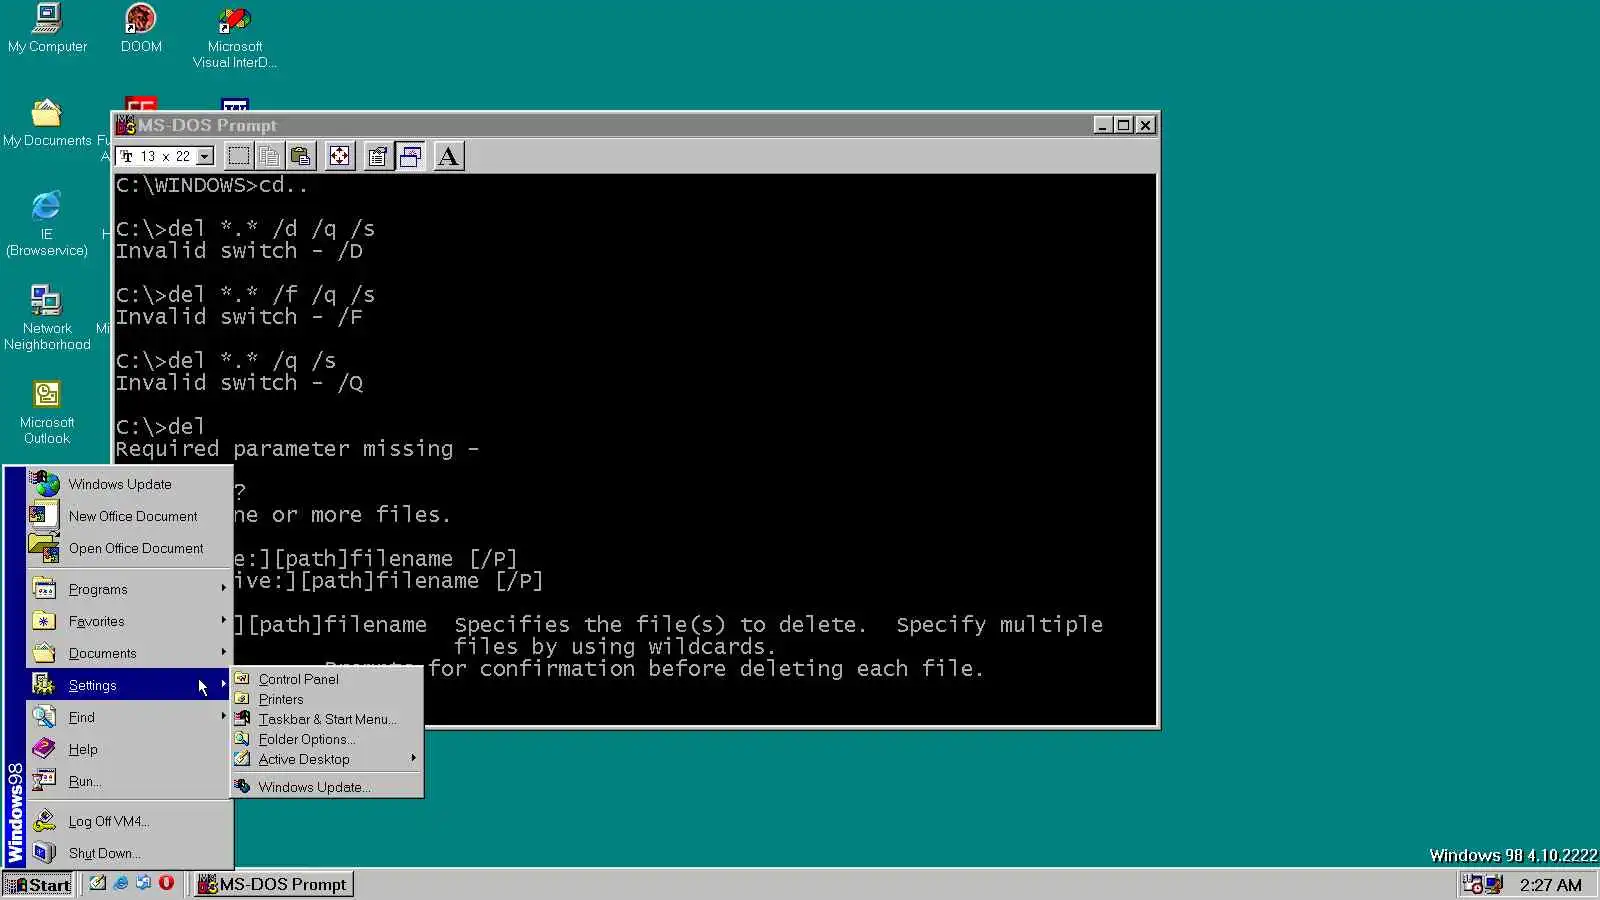The width and height of the screenshot is (1600, 900).
Task: Close the MS-DOS Prompt window
Action: click(1146, 125)
